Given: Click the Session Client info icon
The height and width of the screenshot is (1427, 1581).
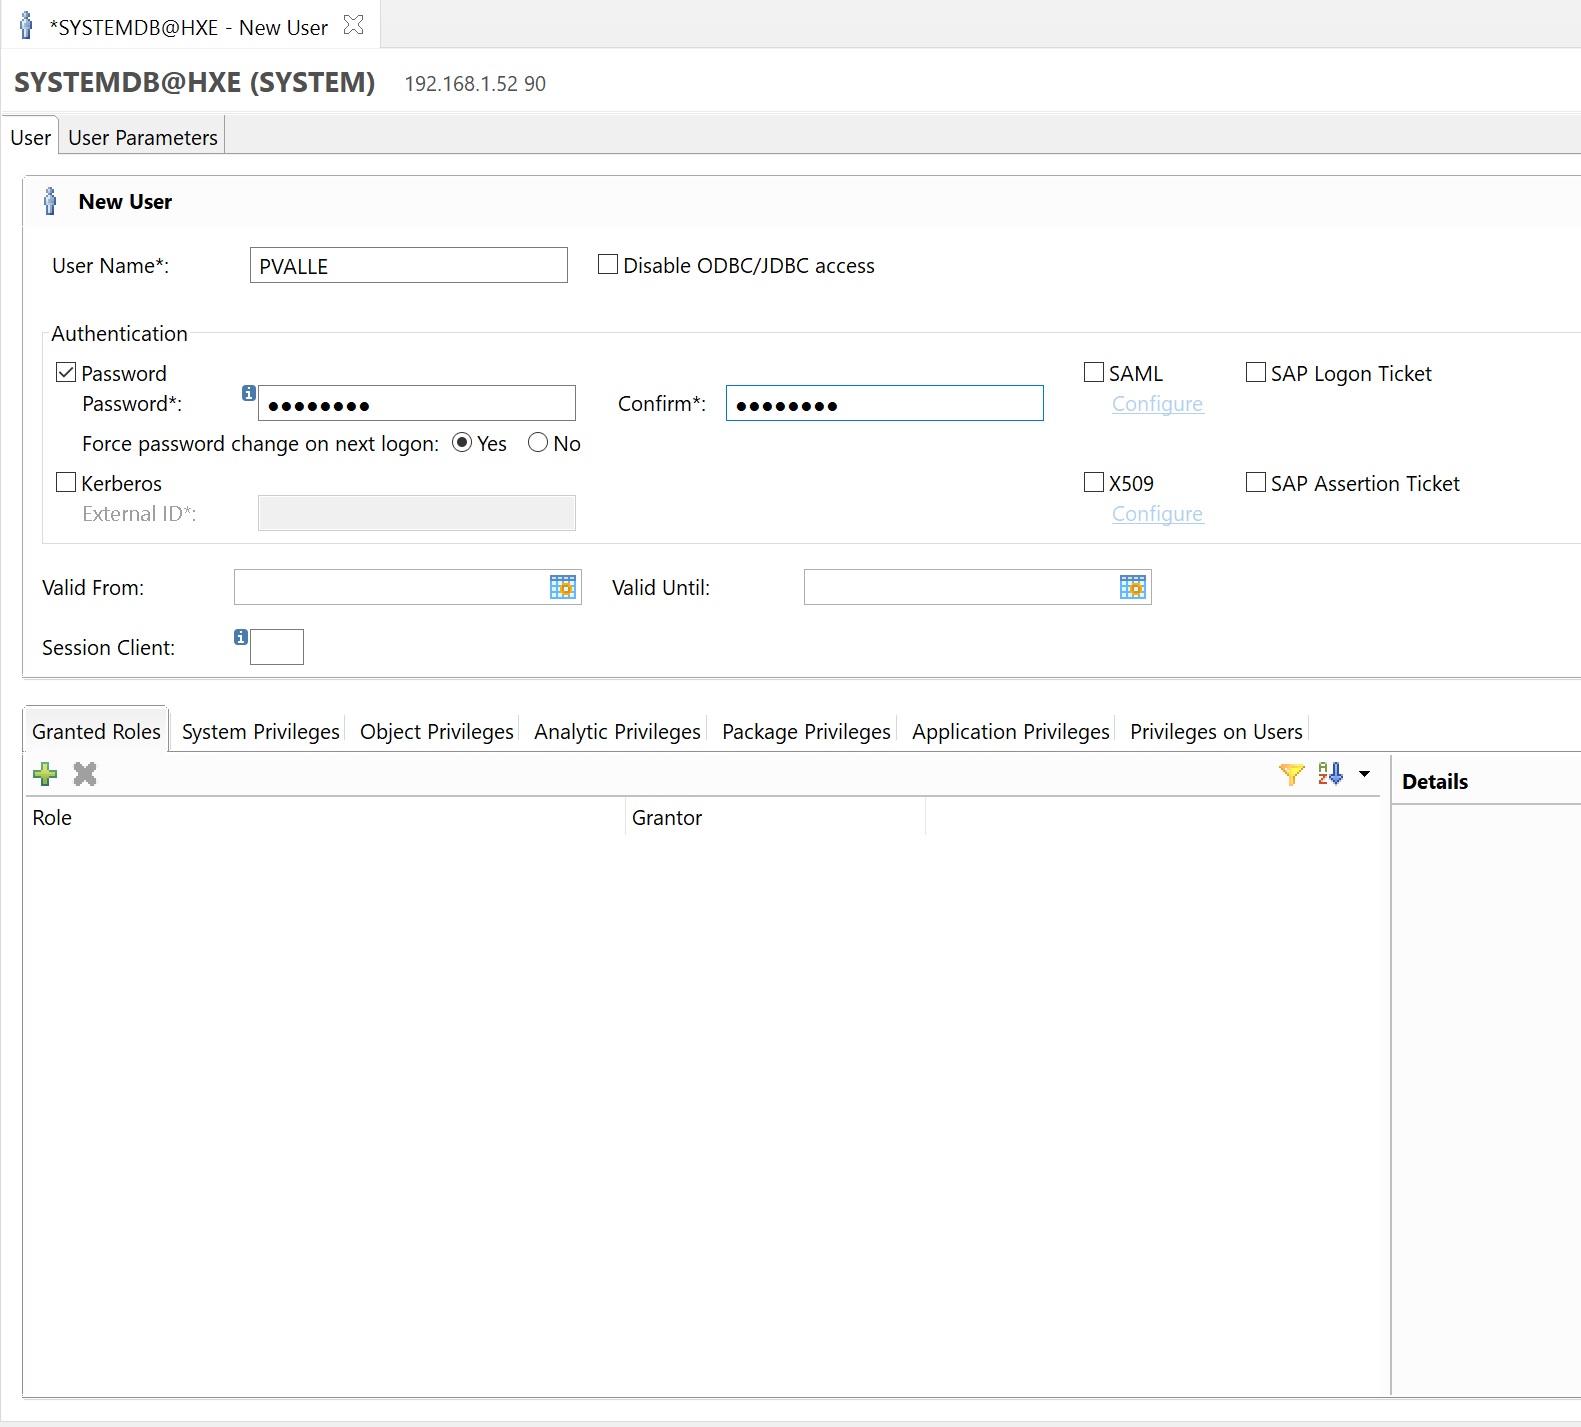Looking at the screenshot, I should pos(241,637).
